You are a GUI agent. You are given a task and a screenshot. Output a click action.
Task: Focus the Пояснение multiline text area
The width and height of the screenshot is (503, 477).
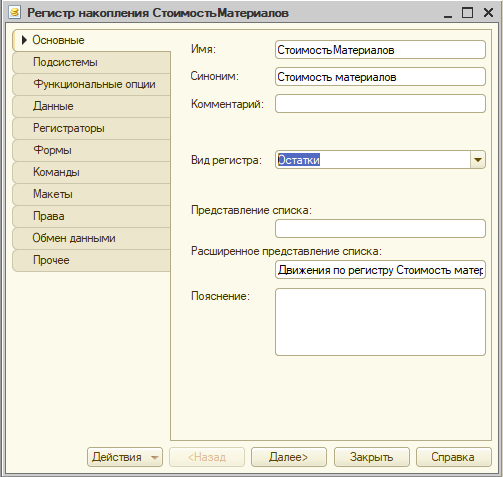(380, 322)
